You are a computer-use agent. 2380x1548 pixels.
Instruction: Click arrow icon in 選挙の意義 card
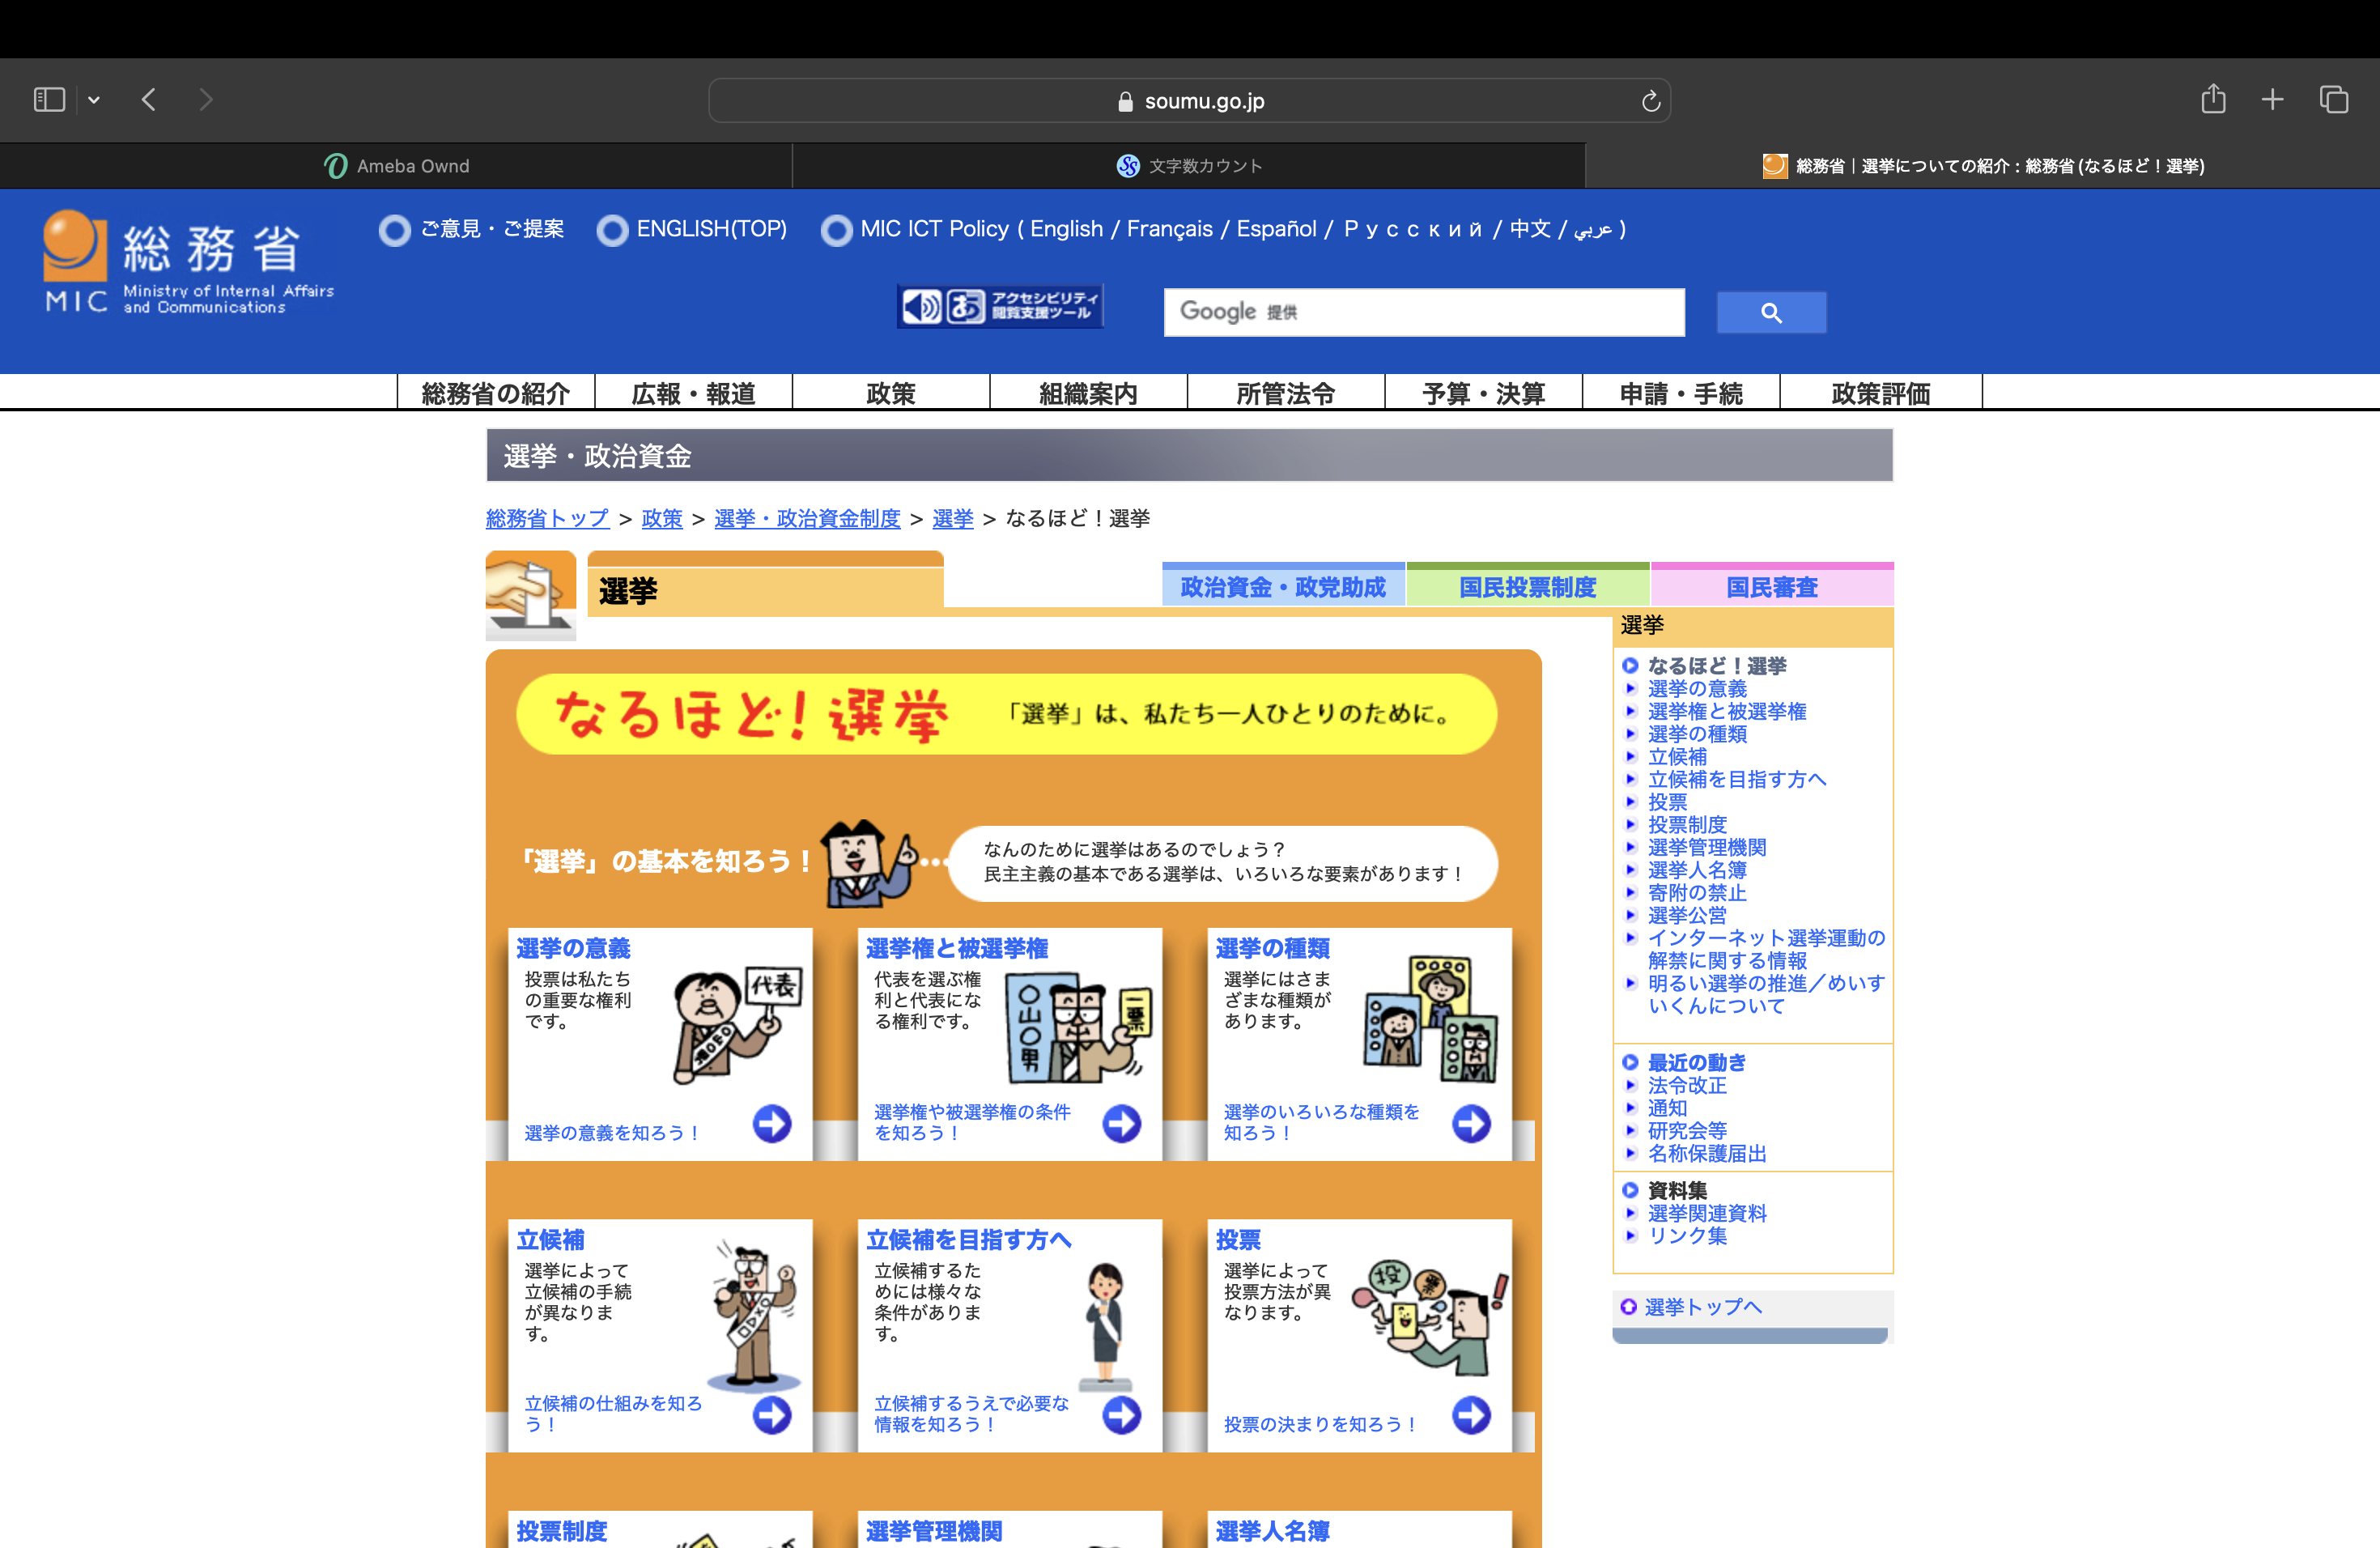[772, 1123]
